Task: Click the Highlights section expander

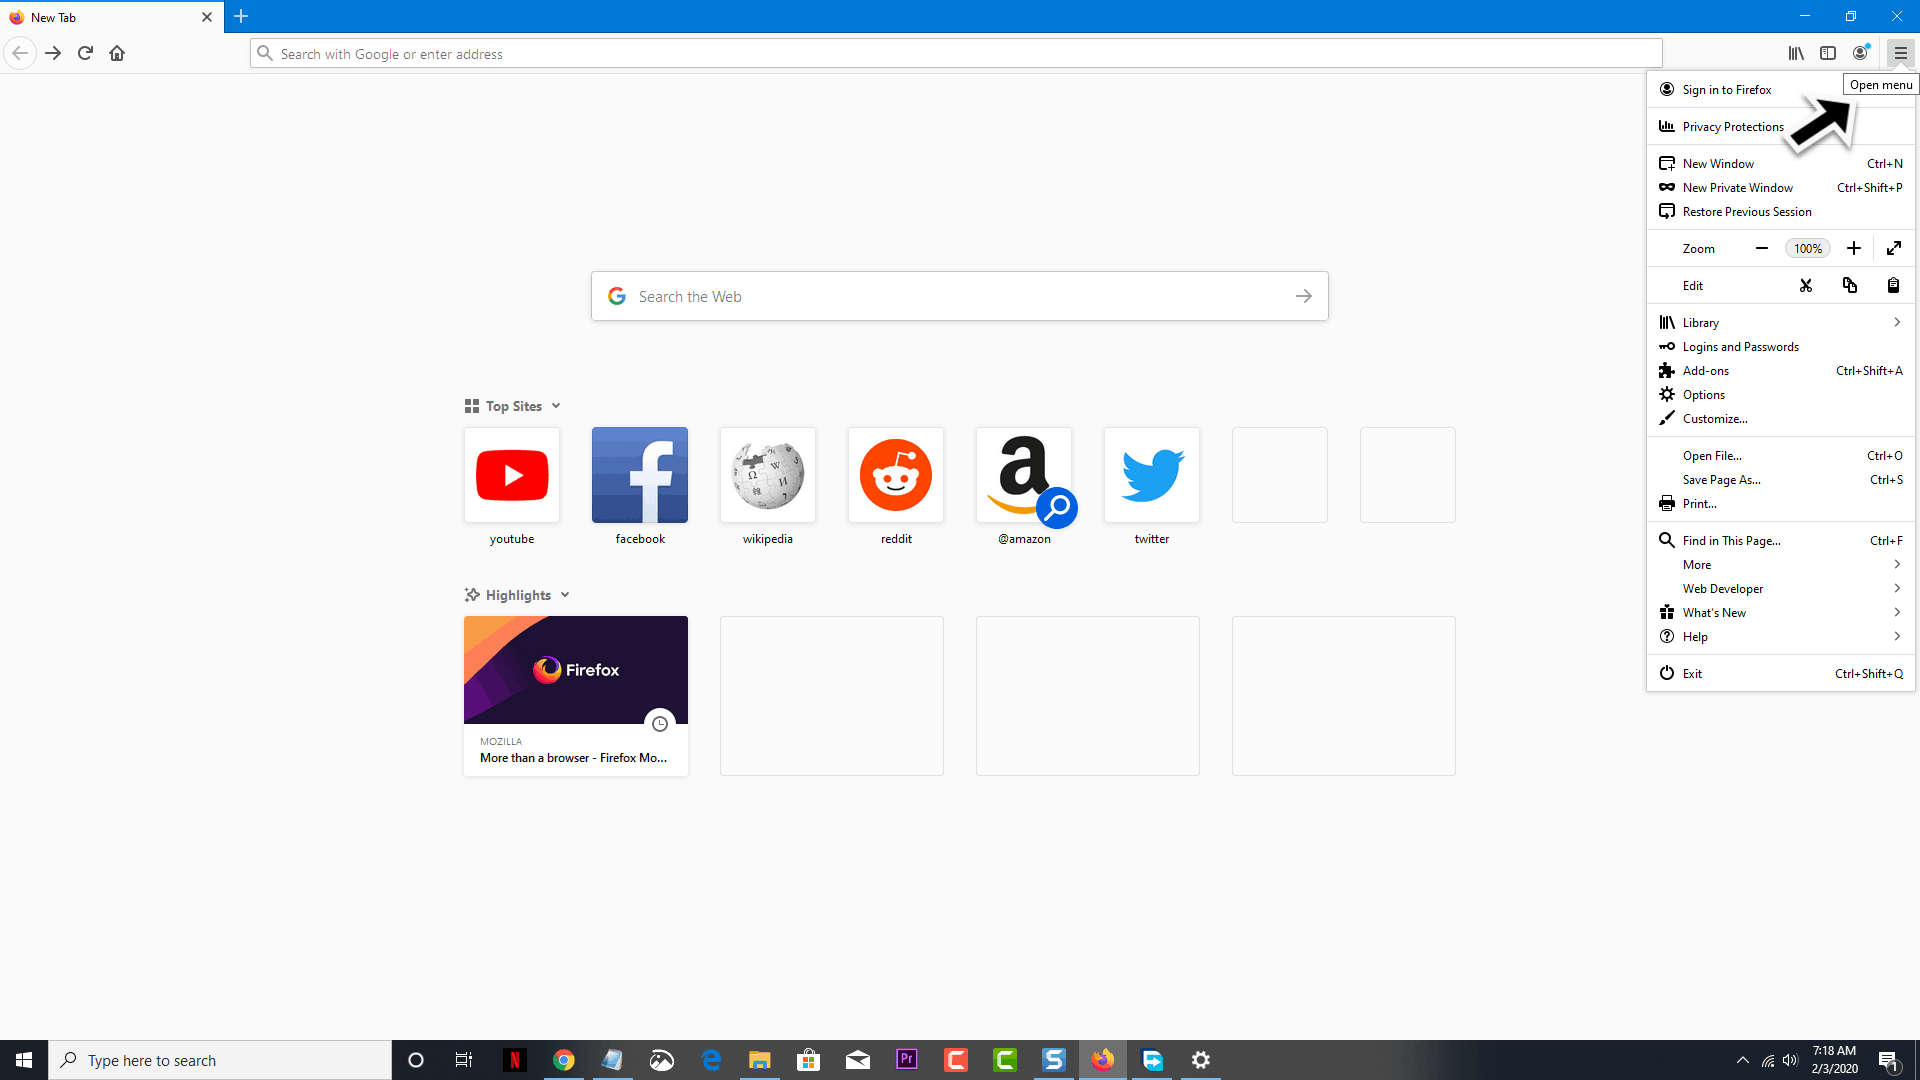Action: point(566,595)
